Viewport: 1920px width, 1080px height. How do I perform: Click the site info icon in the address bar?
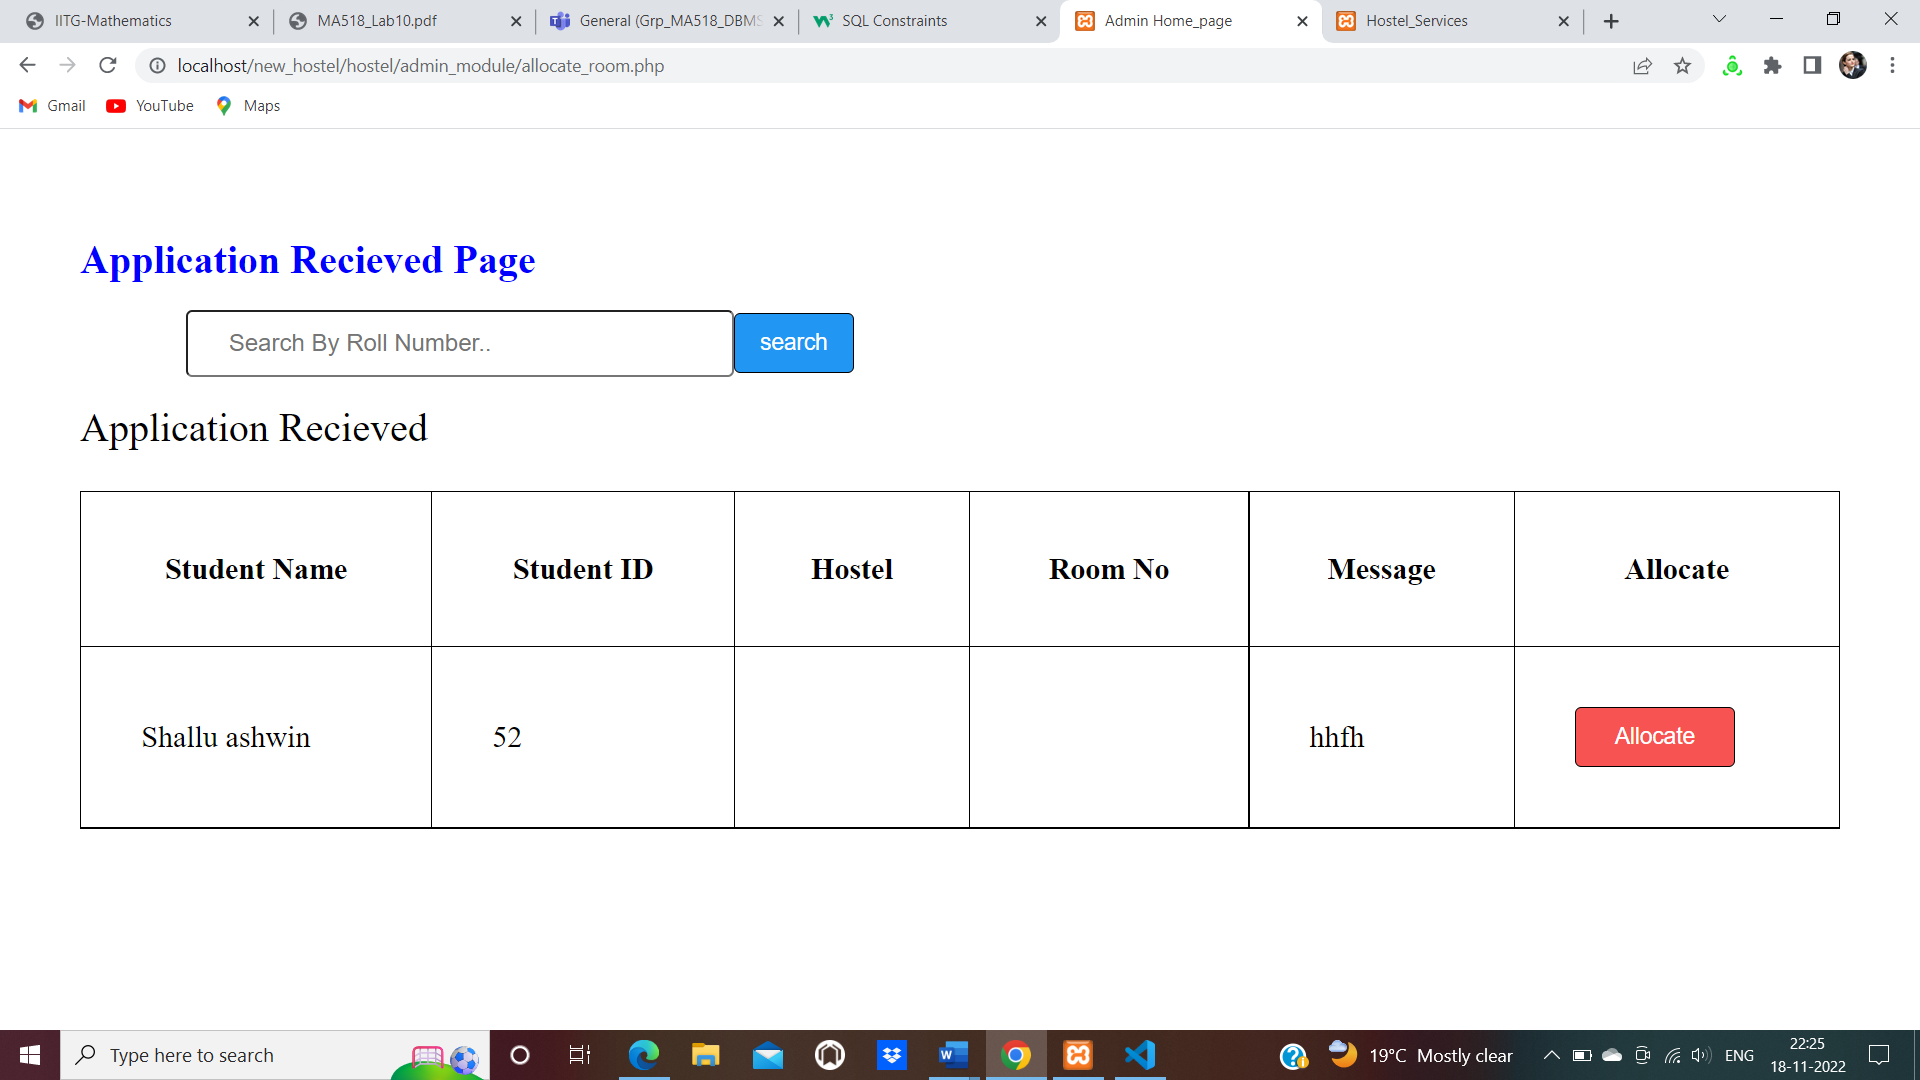click(x=157, y=65)
